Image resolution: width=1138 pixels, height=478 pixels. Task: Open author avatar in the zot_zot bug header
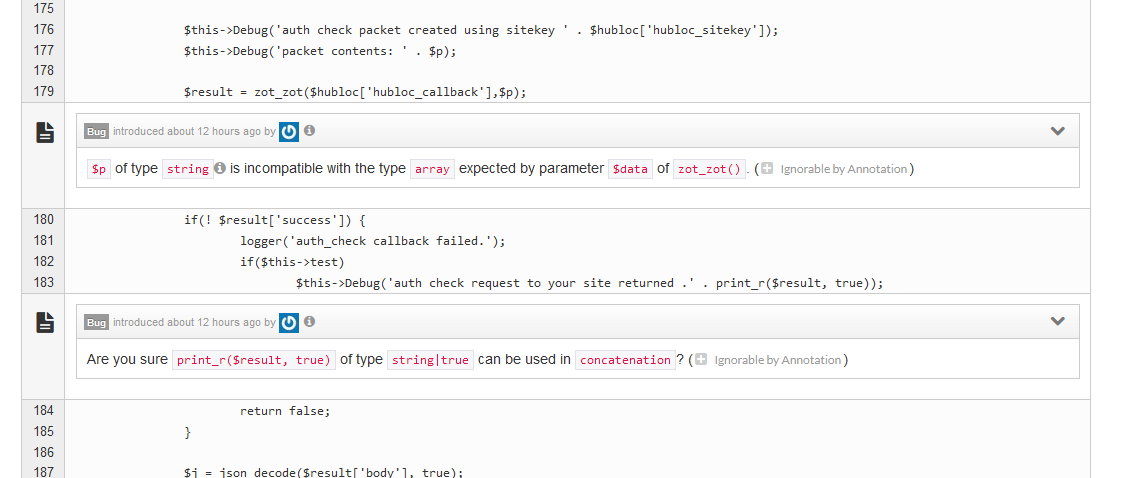289,132
